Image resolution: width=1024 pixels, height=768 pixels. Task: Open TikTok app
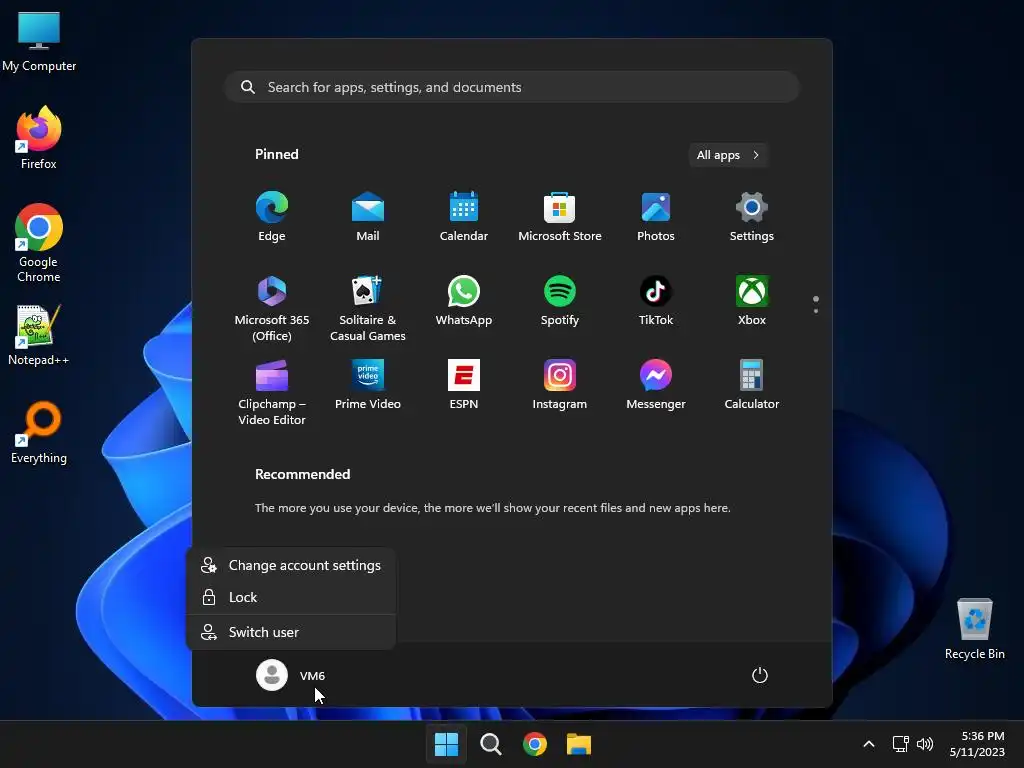pyautogui.click(x=656, y=301)
